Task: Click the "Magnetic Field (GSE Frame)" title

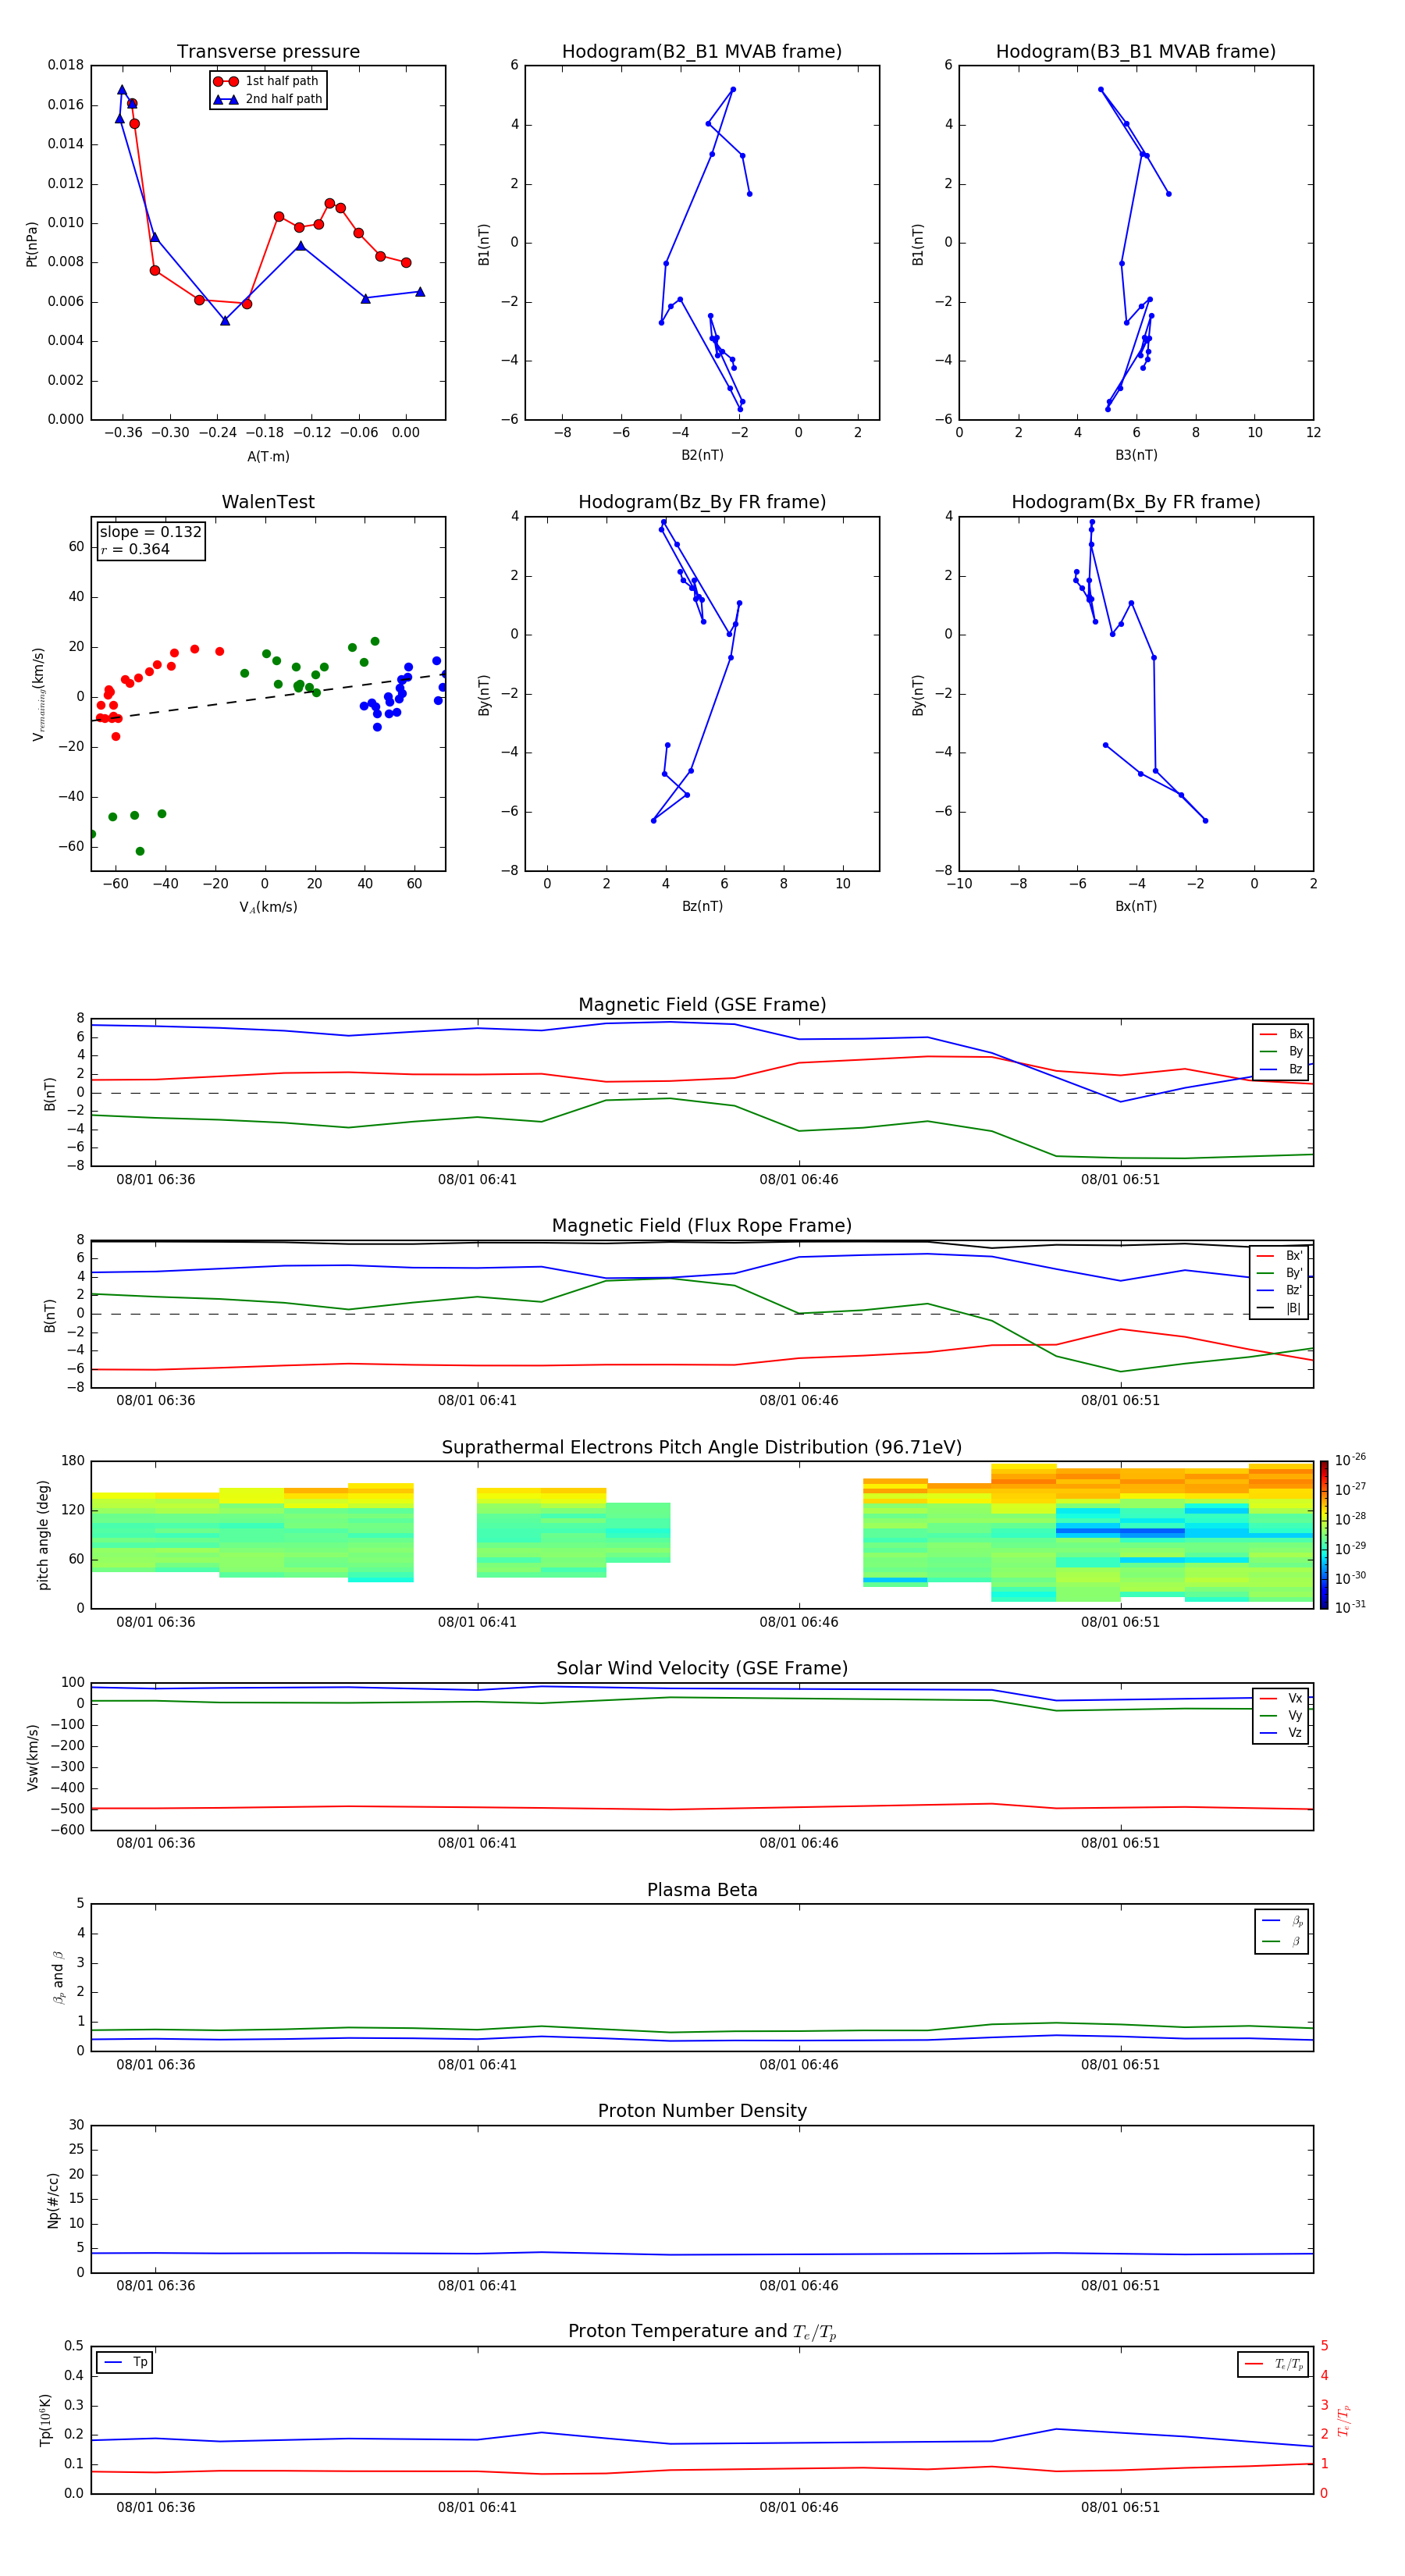Action: coord(702,1005)
